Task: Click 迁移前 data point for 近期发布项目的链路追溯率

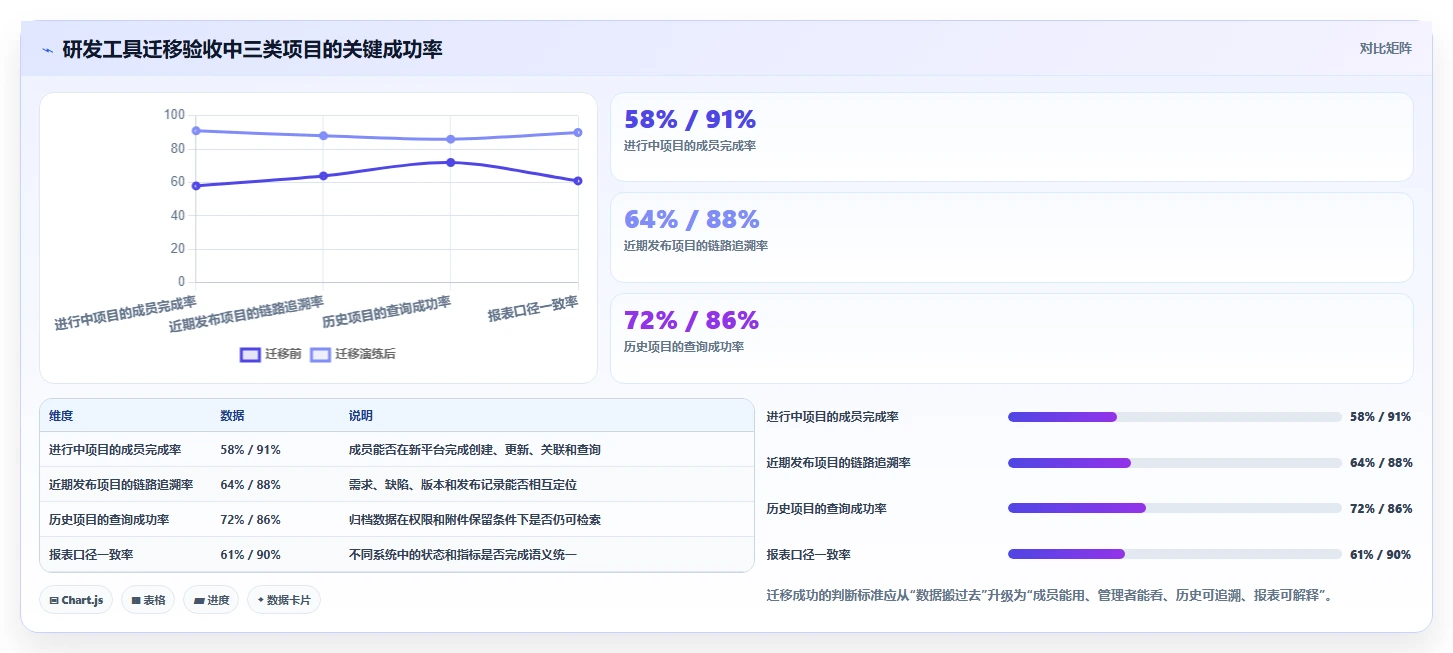Action: point(323,176)
